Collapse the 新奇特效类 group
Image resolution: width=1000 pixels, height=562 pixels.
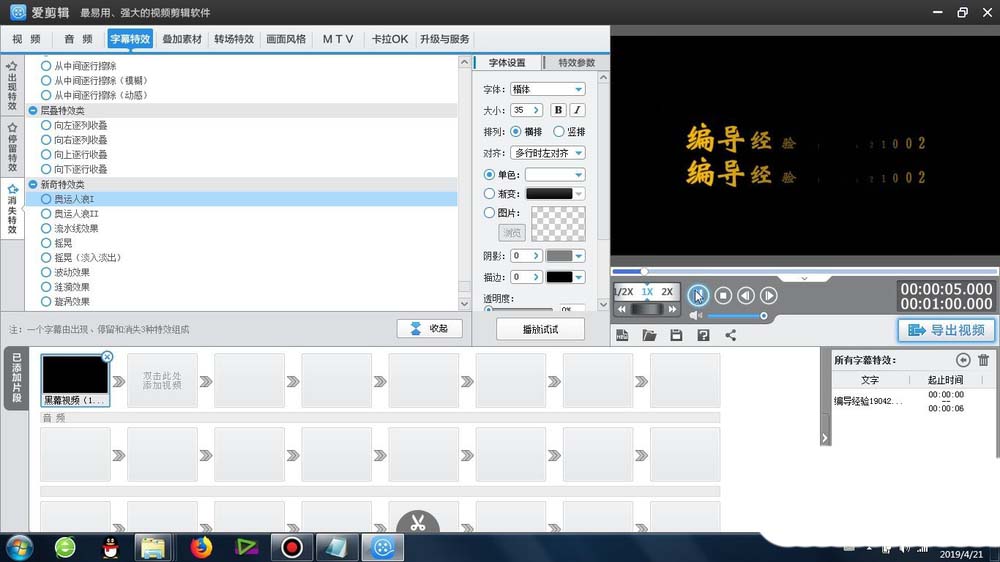tap(33, 184)
